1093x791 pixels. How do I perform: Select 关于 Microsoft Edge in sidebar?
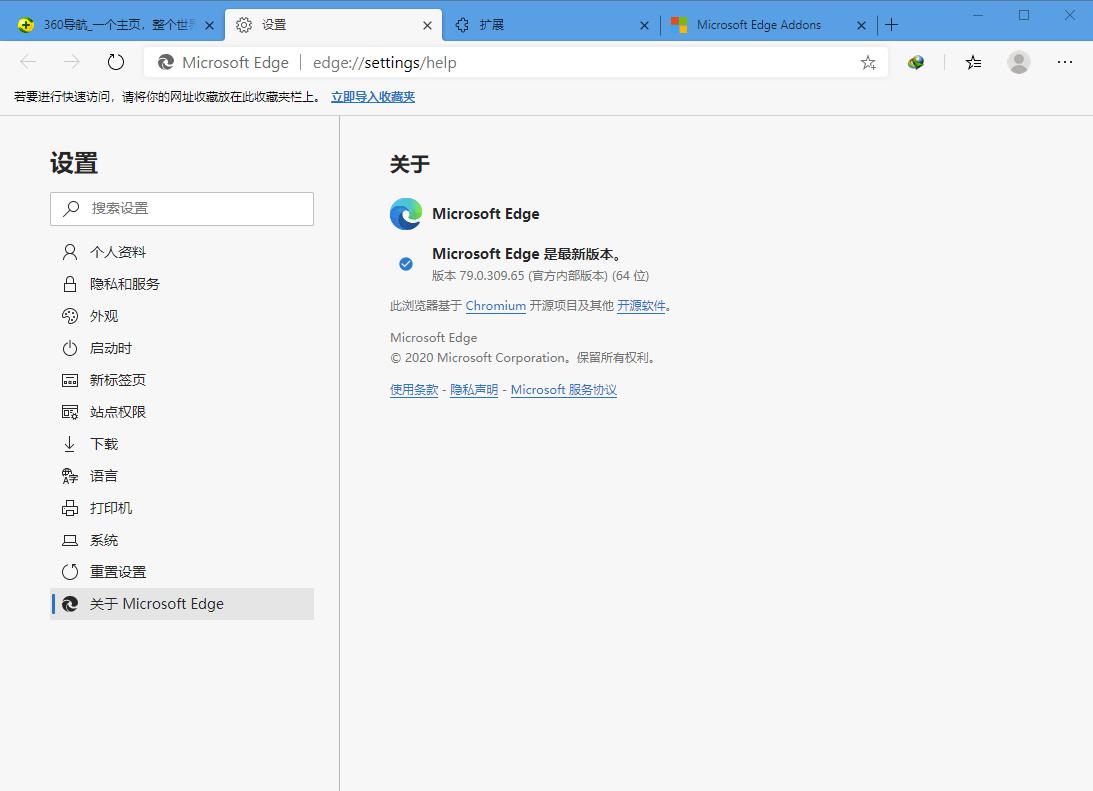182,604
